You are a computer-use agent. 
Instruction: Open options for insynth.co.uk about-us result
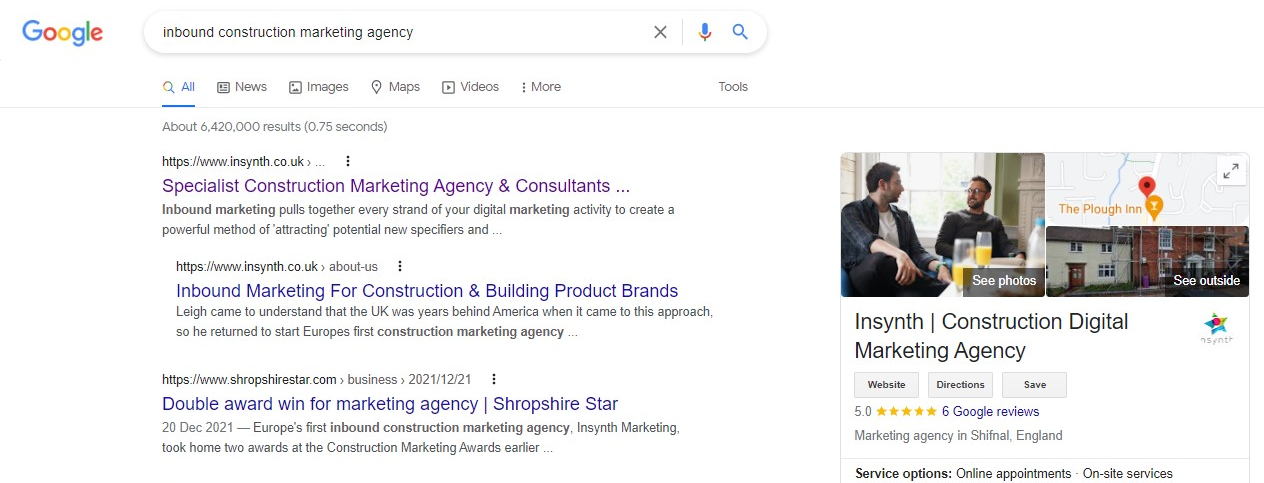tap(400, 266)
